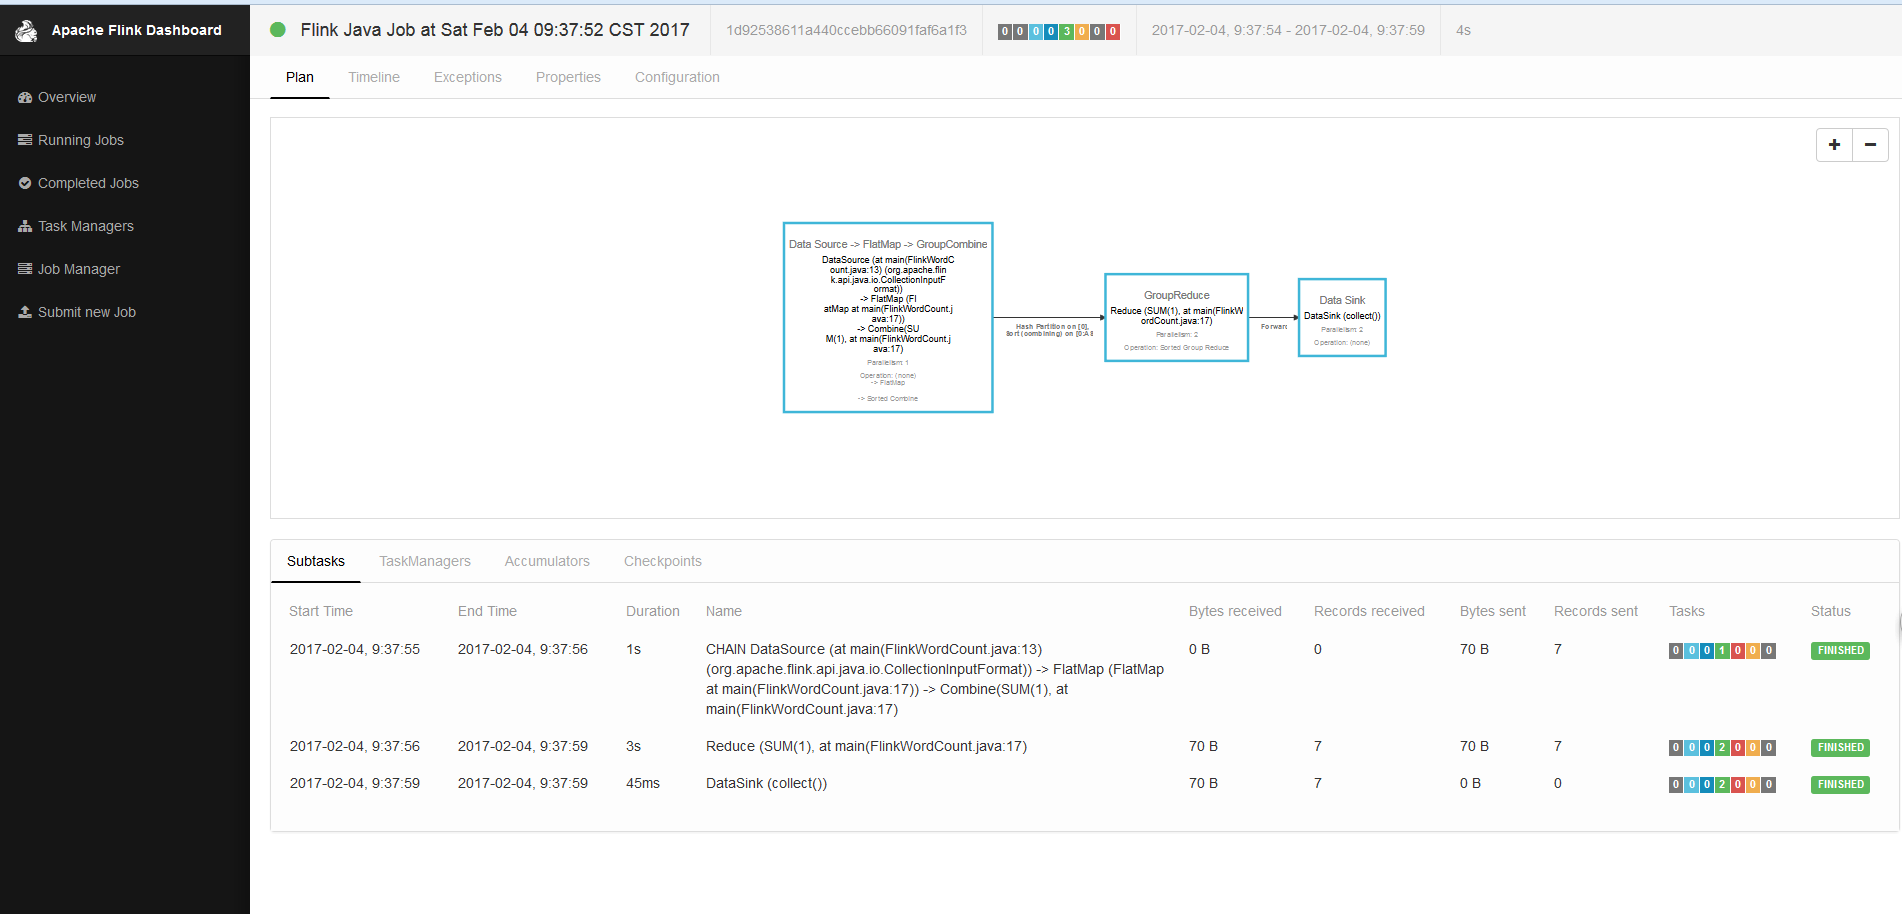Click the job title Flink Java Job

point(495,30)
